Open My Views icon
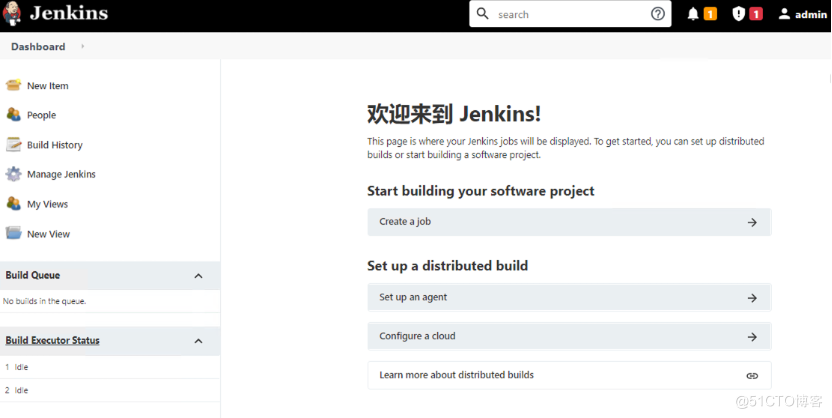This screenshot has width=832, height=418. (13, 204)
